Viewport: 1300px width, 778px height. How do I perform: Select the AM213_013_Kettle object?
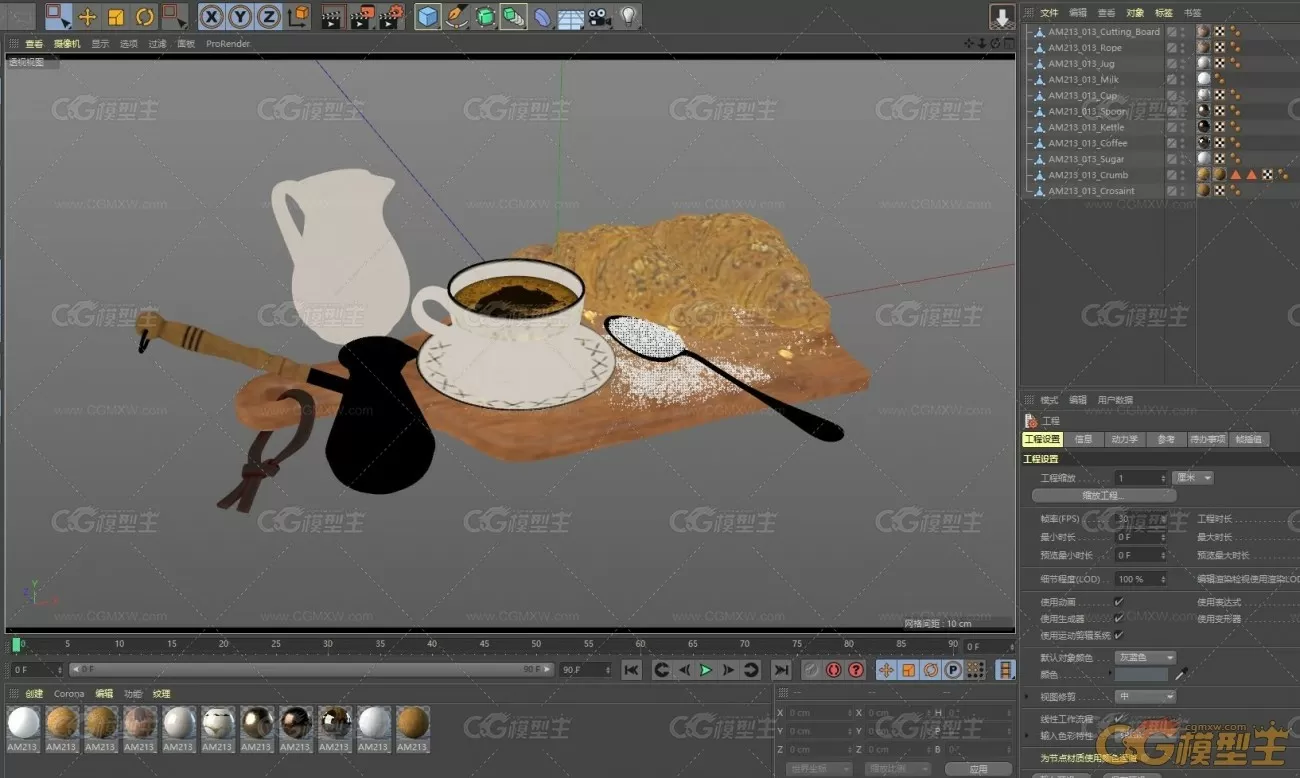point(1086,127)
